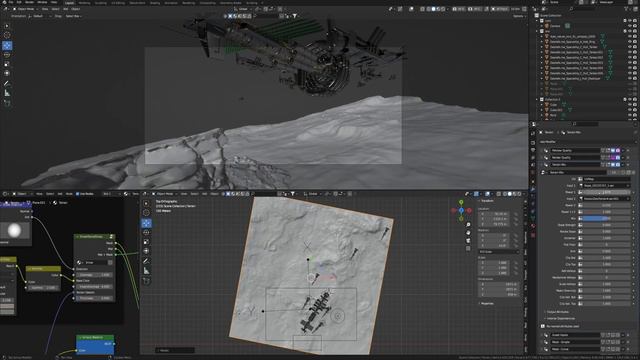Viewport: 640px width, 360px height.
Task: Open Object Mode dropdown in top viewport
Action: 24,9
